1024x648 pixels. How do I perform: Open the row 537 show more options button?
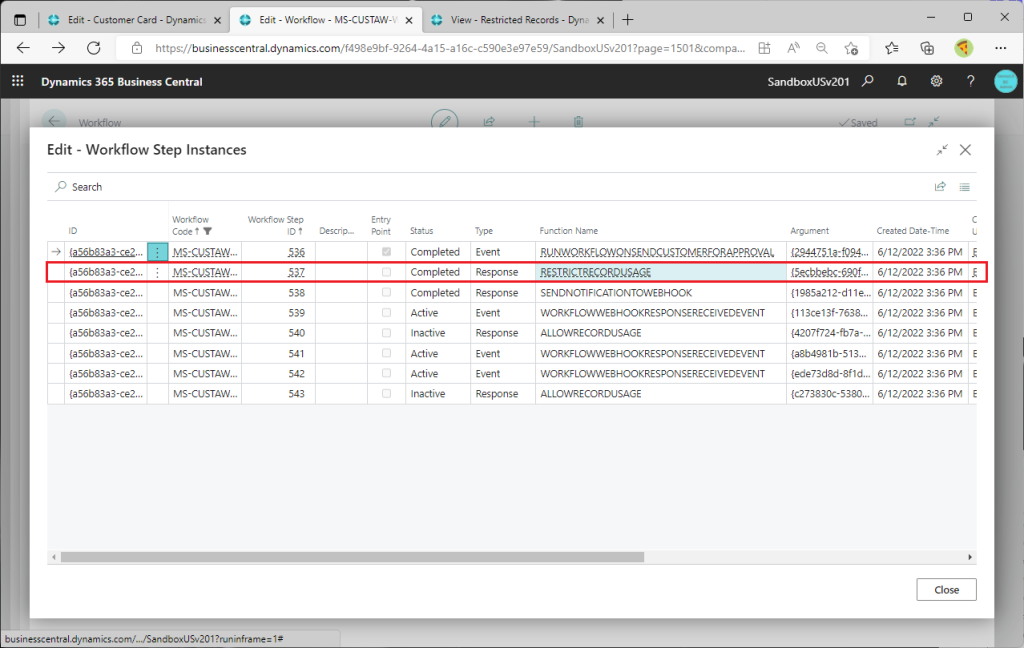point(157,272)
